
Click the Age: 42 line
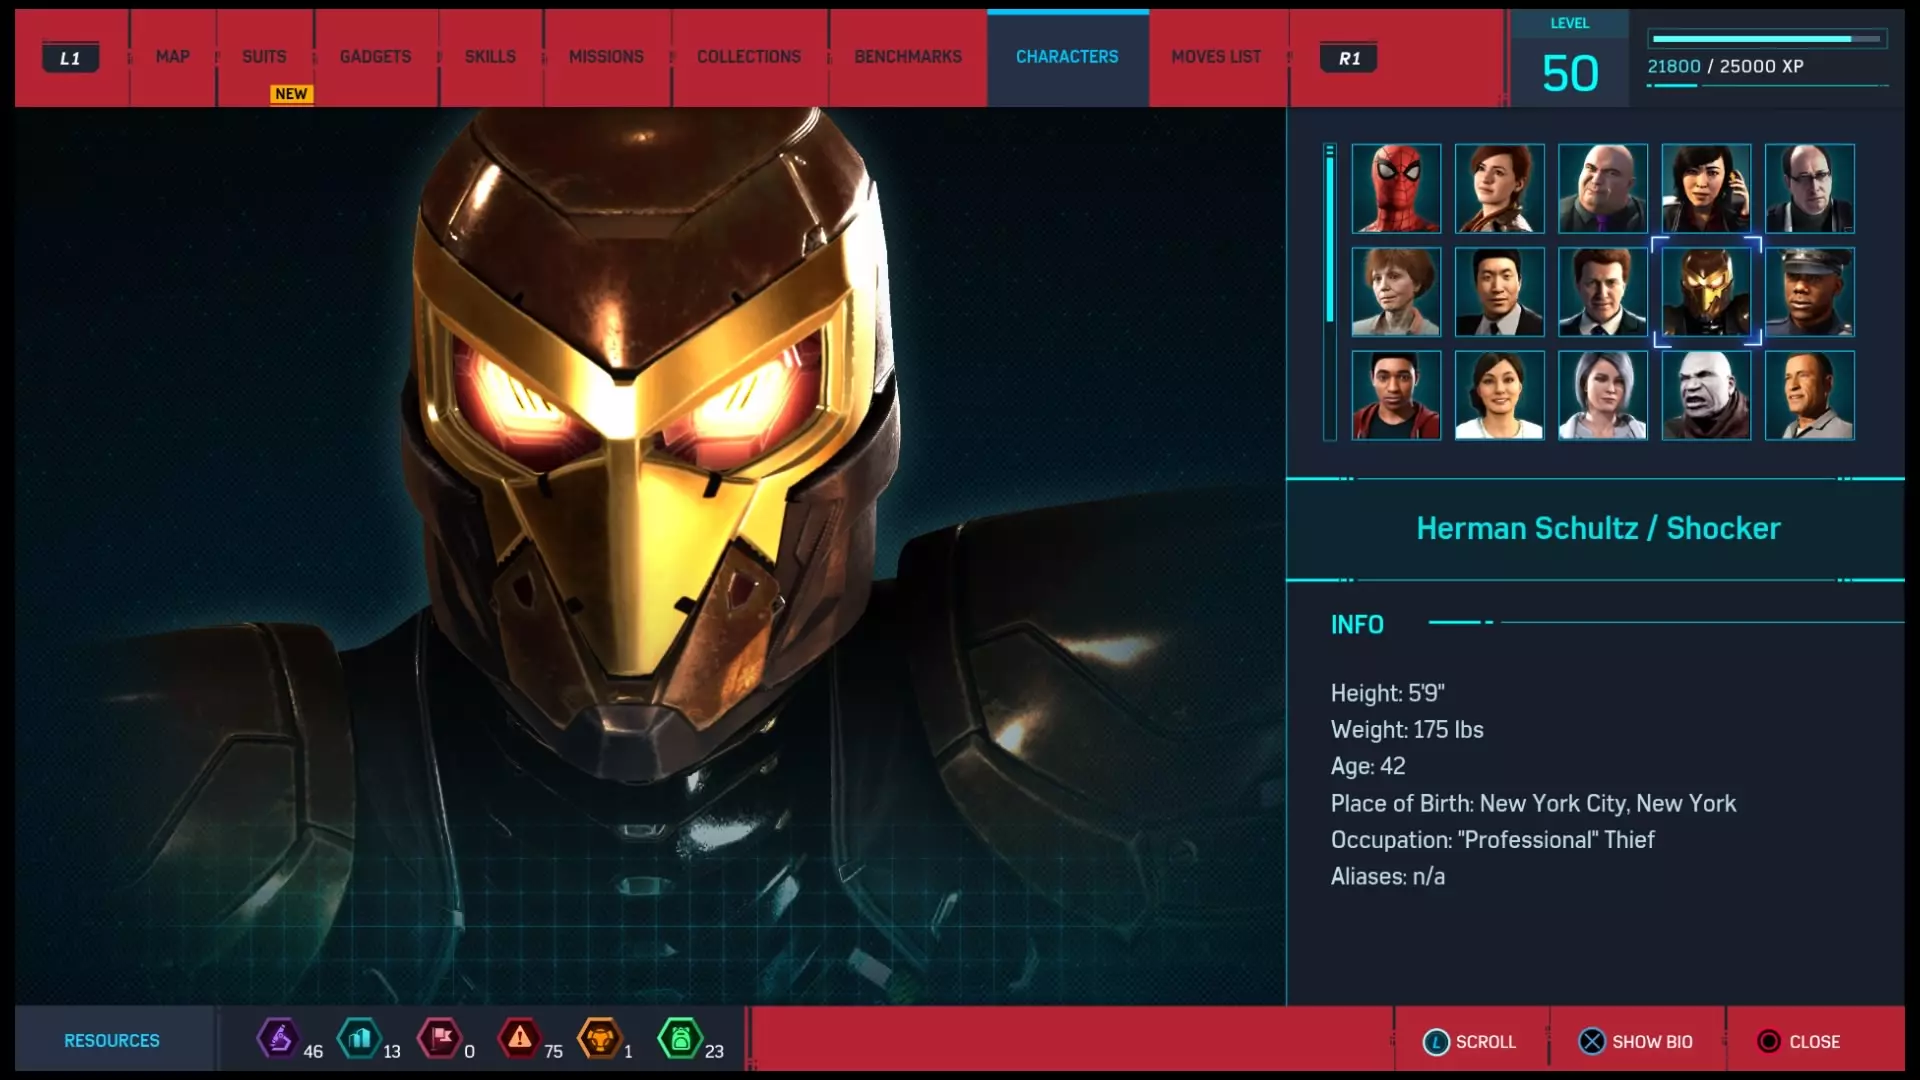[x=1368, y=766]
